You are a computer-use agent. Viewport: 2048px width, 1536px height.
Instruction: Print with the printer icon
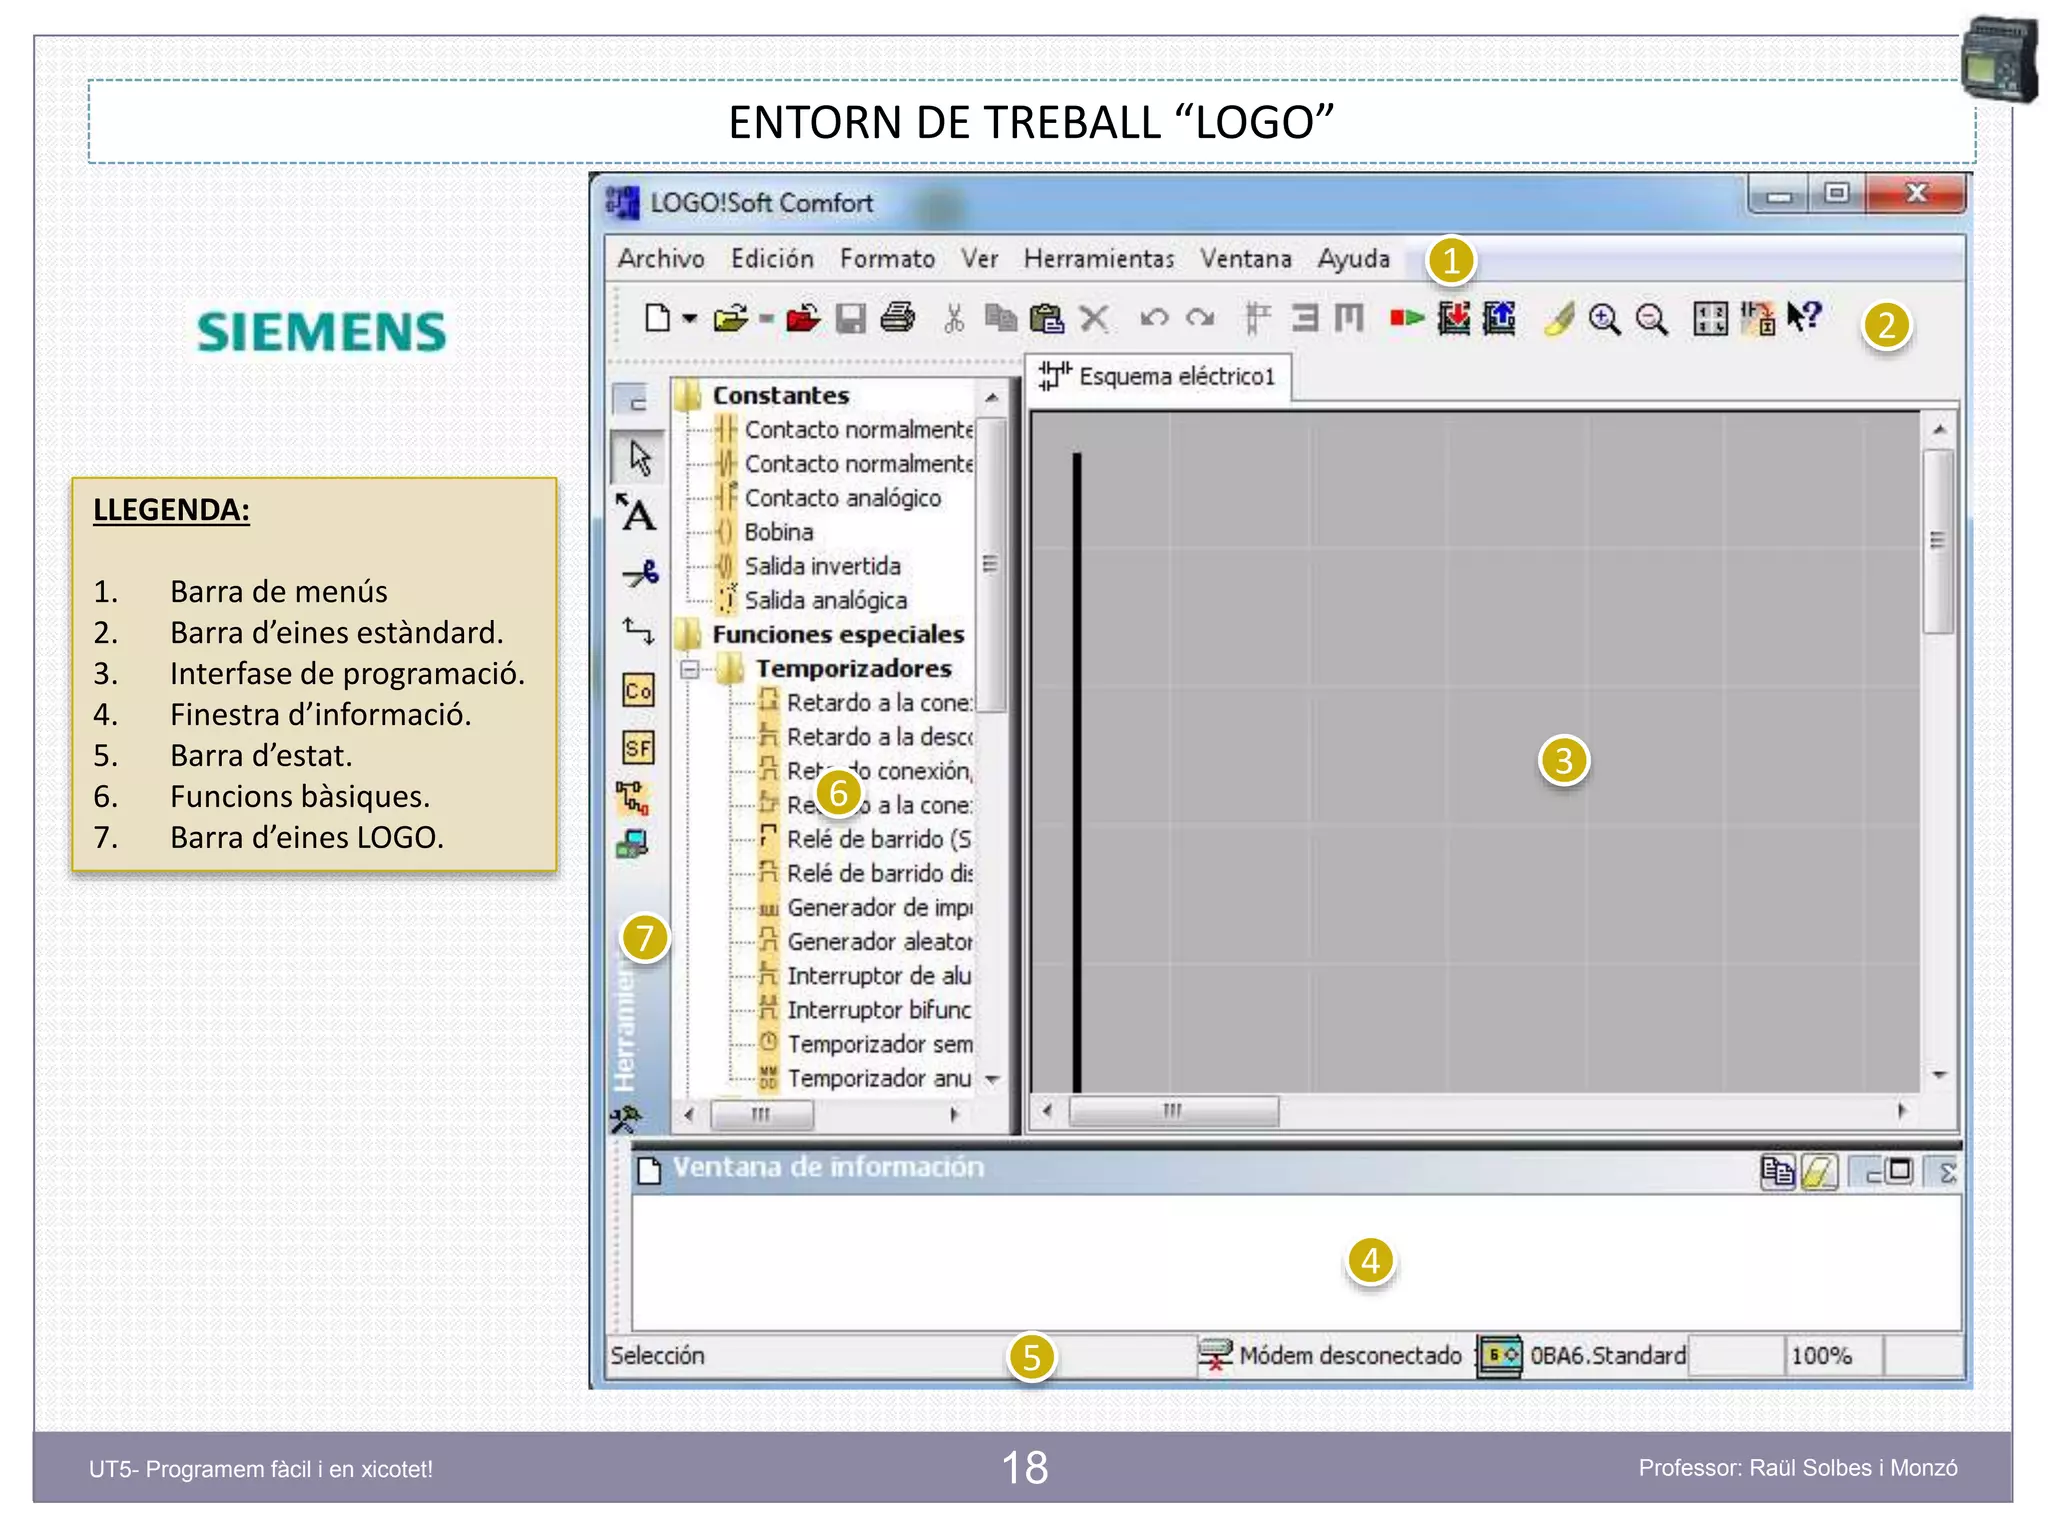(898, 318)
